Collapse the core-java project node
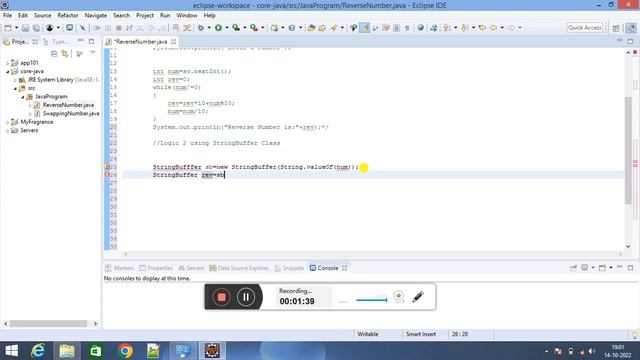The width and height of the screenshot is (640, 360). pos(7,71)
